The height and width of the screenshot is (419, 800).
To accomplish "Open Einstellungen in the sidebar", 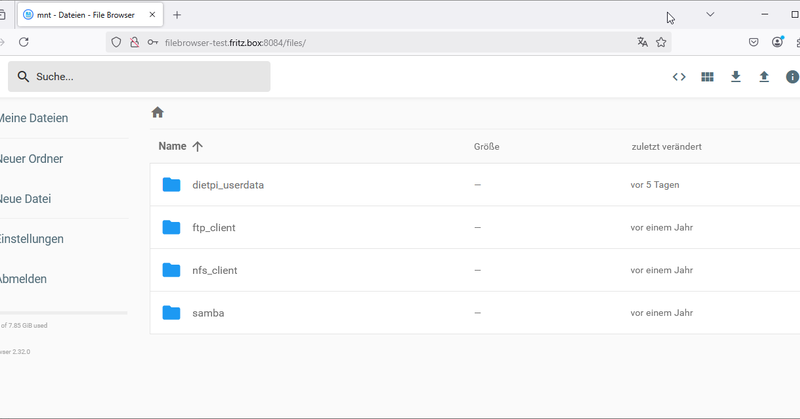I will point(32,239).
